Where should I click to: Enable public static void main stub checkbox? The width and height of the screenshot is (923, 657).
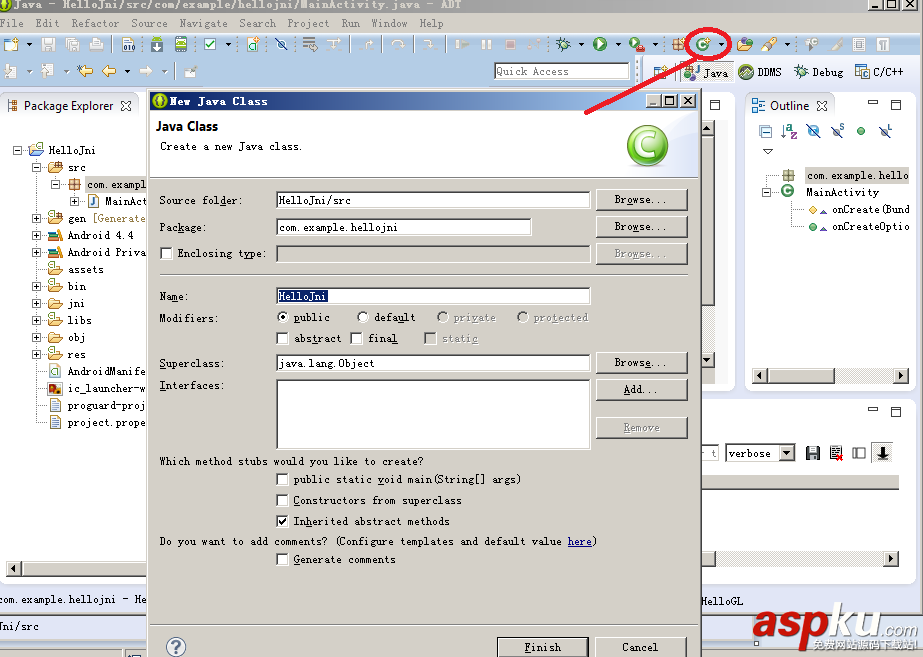283,479
